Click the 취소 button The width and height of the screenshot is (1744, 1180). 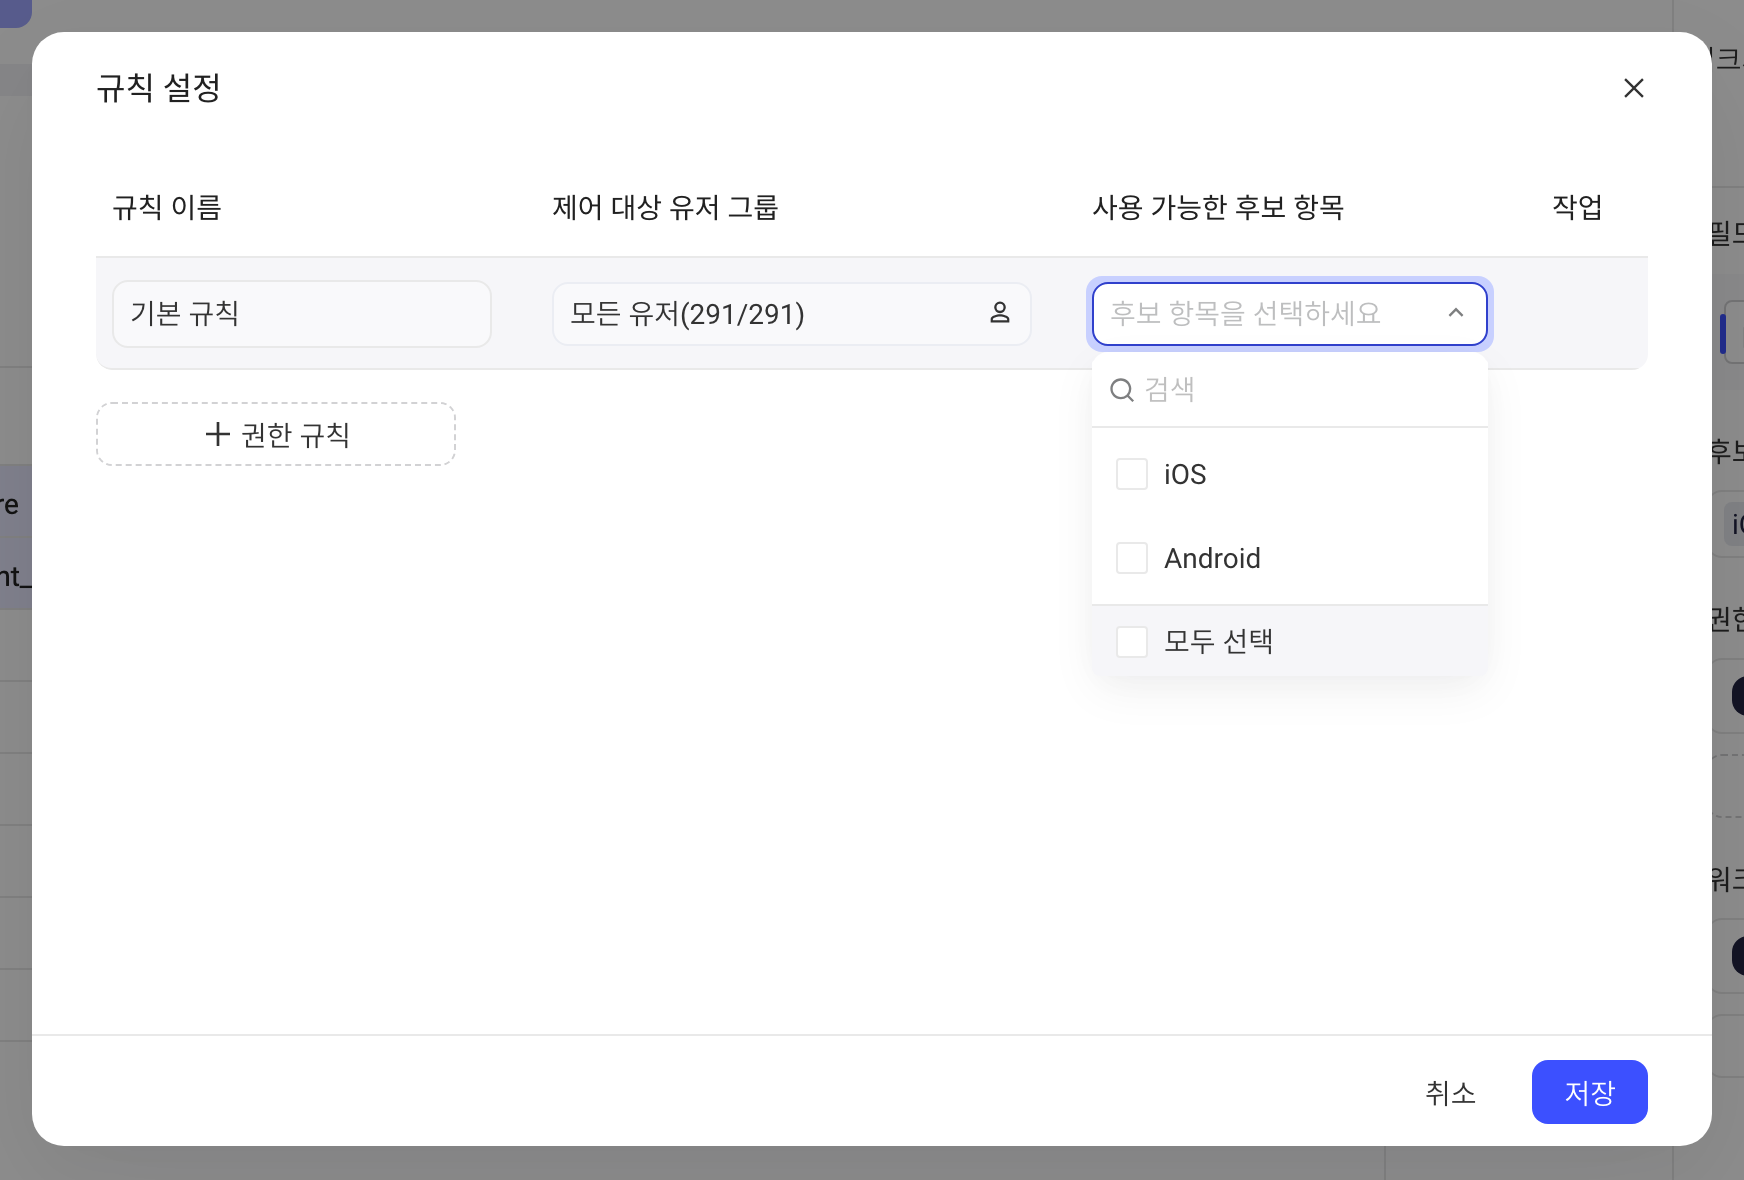tap(1450, 1092)
